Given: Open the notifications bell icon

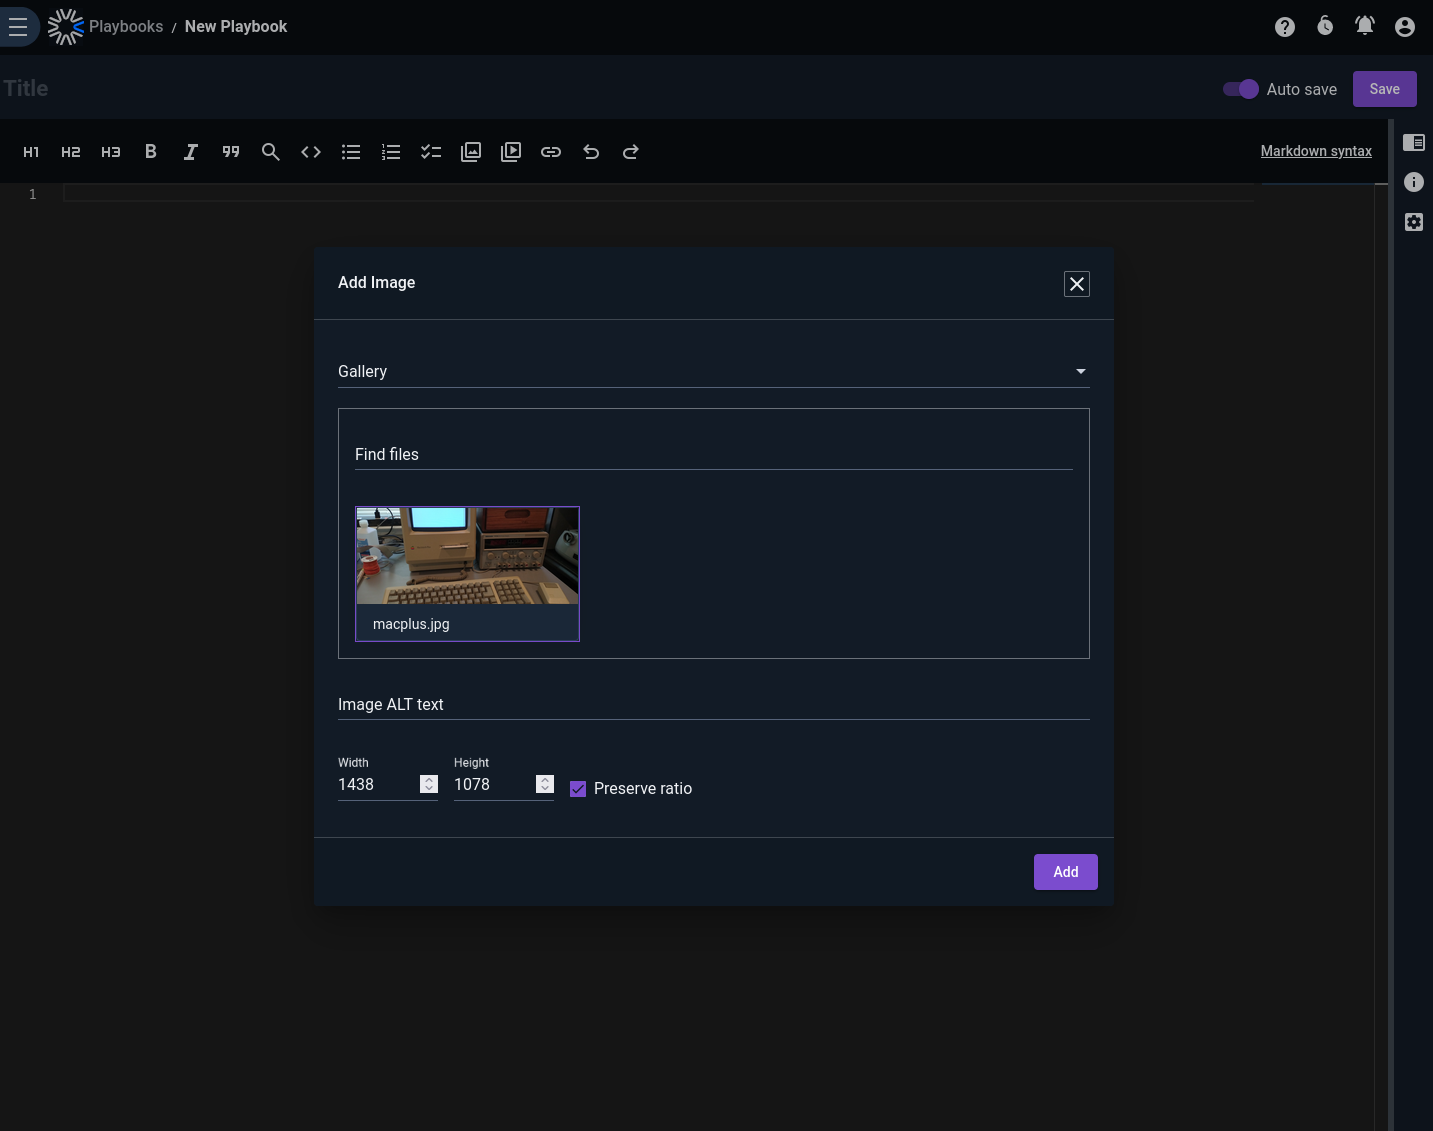Looking at the screenshot, I should [1365, 27].
